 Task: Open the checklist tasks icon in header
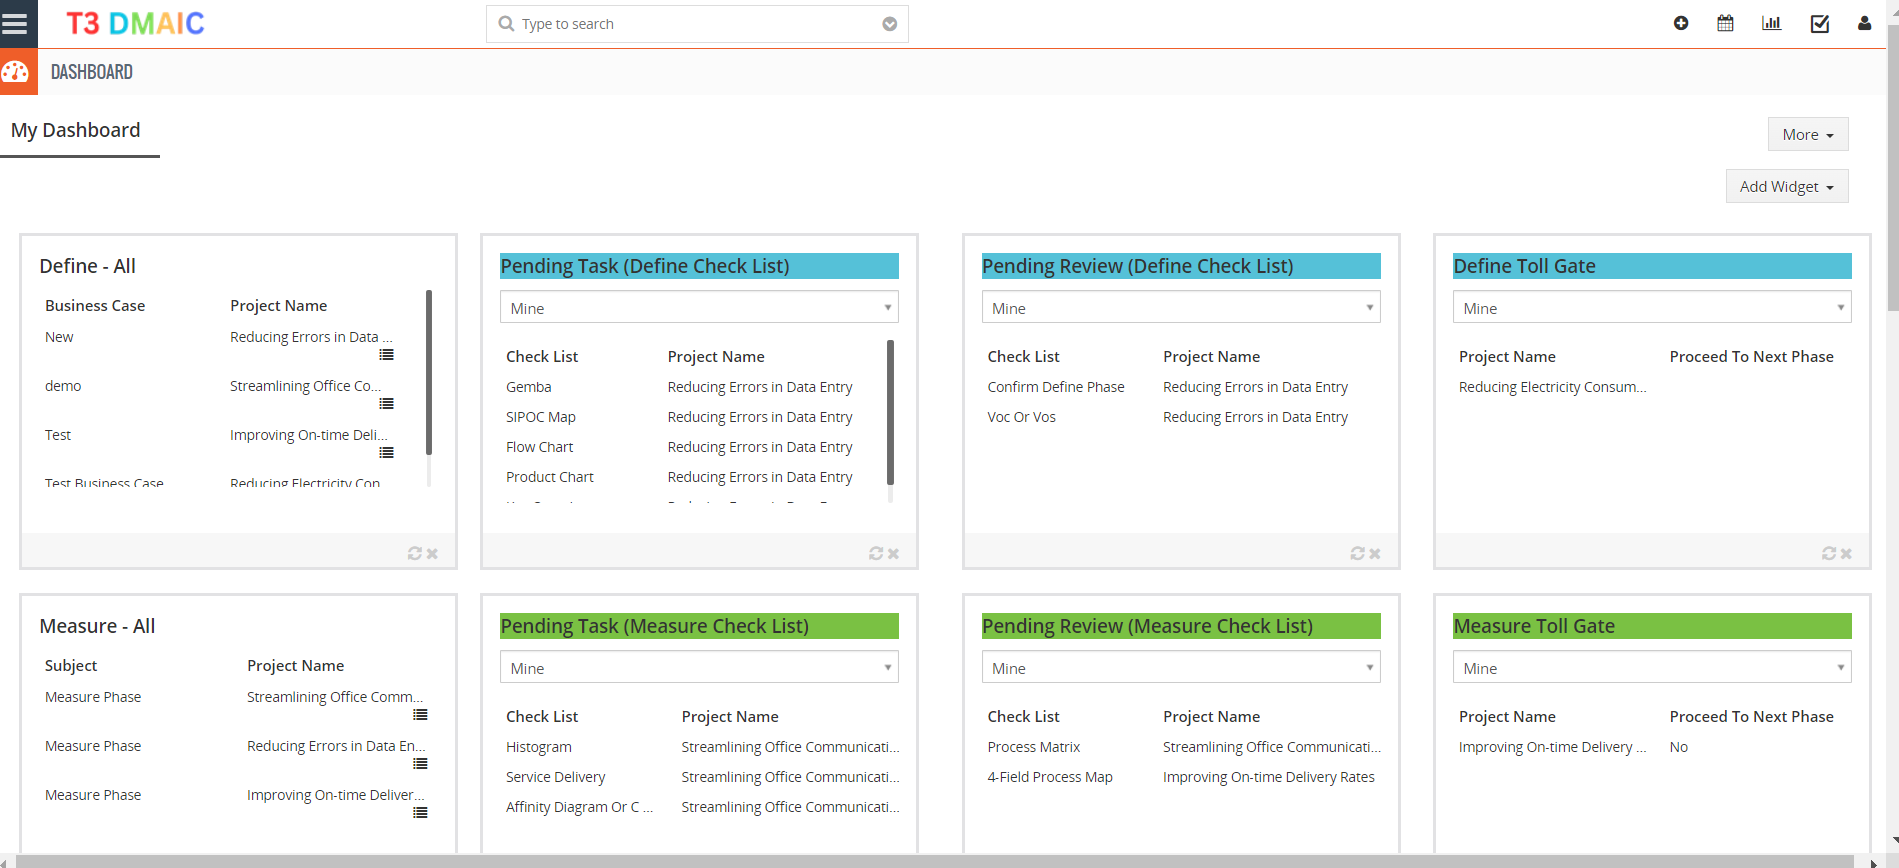(1820, 23)
